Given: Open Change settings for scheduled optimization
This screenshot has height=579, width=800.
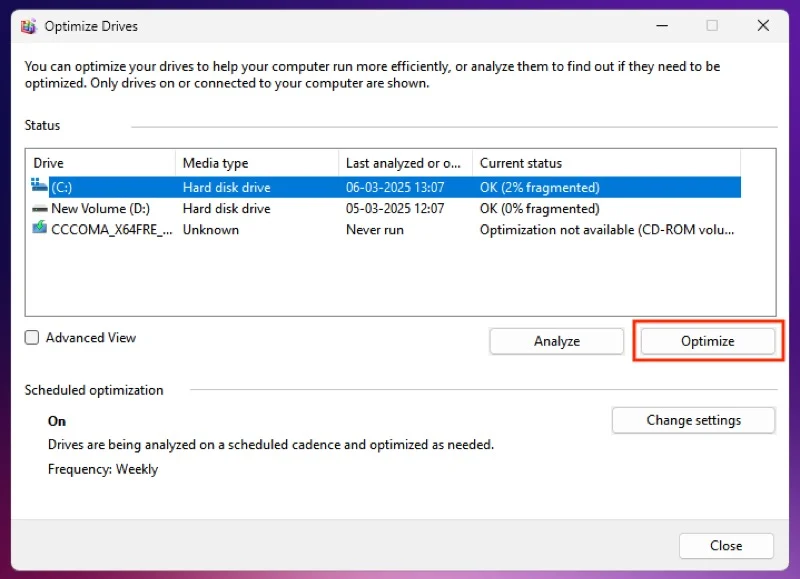Looking at the screenshot, I should 693,420.
